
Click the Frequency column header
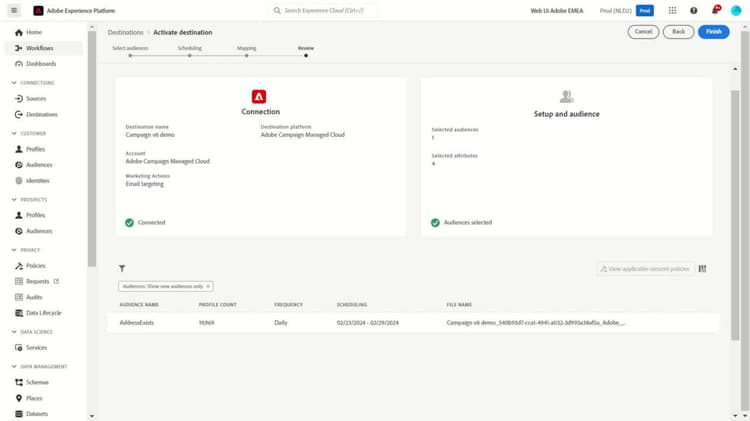(x=288, y=305)
